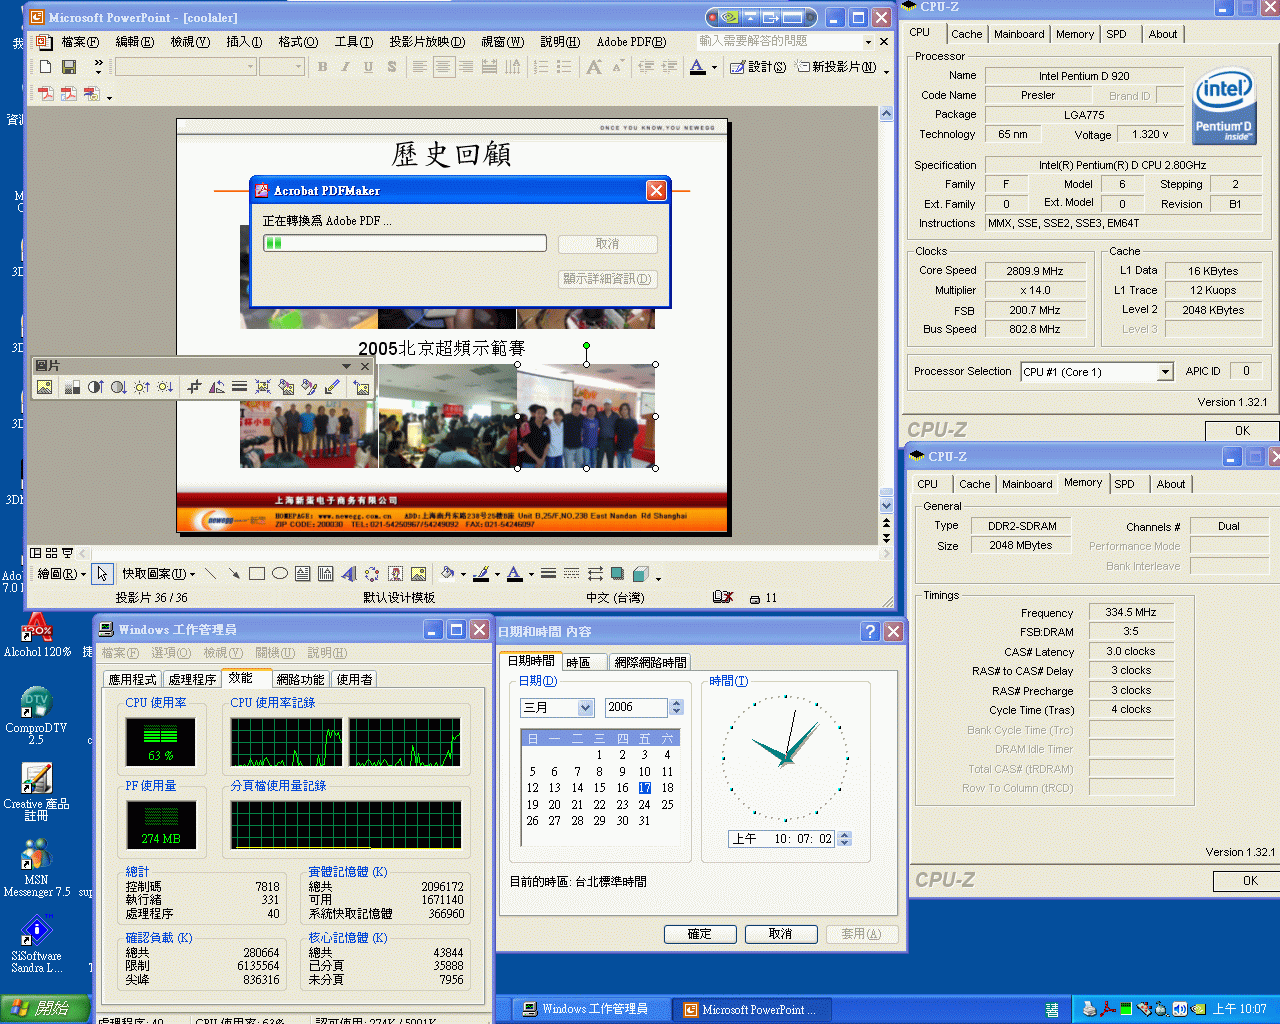The height and width of the screenshot is (1024, 1280).
Task: Toggle Underline formatting in PowerPoint toolbar
Action: [368, 67]
